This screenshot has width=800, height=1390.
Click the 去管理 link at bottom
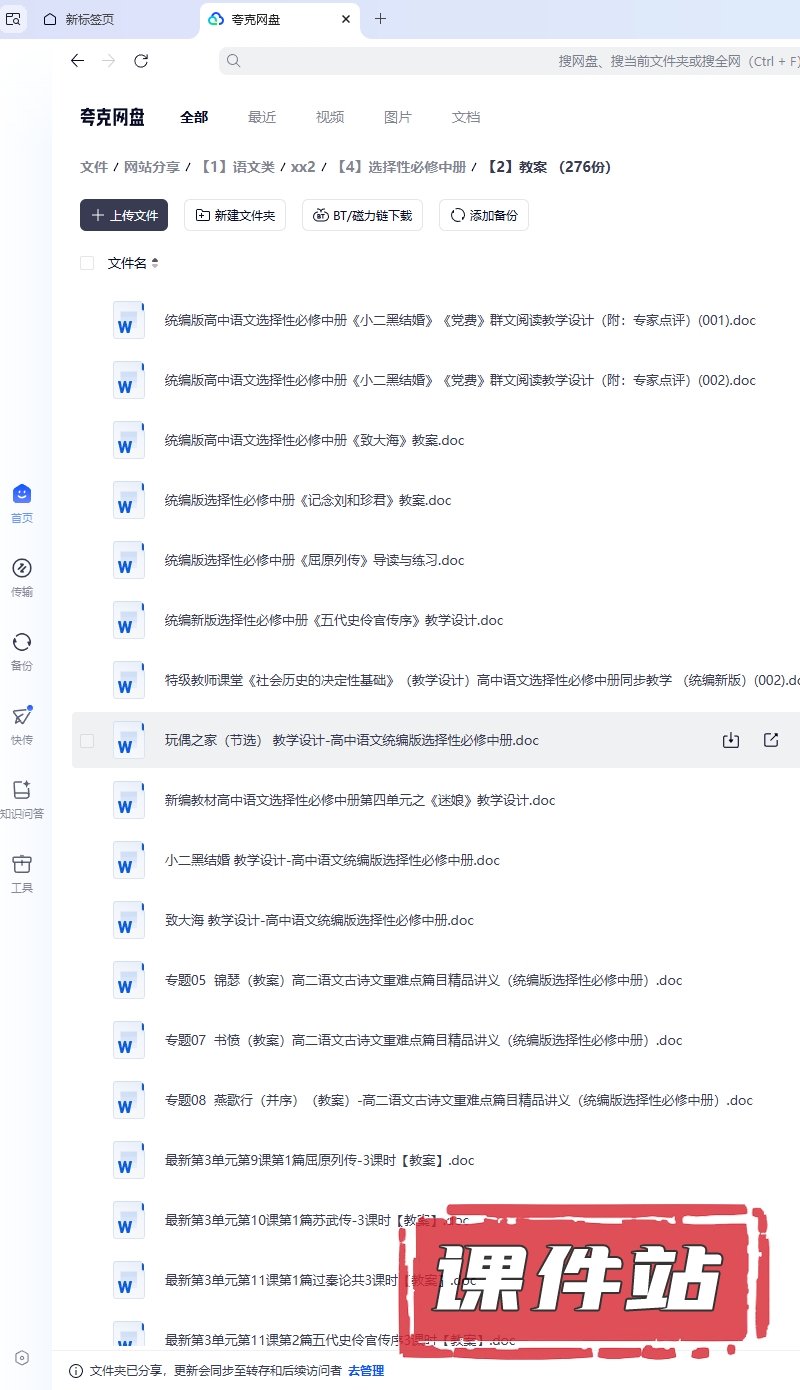(x=366, y=1371)
